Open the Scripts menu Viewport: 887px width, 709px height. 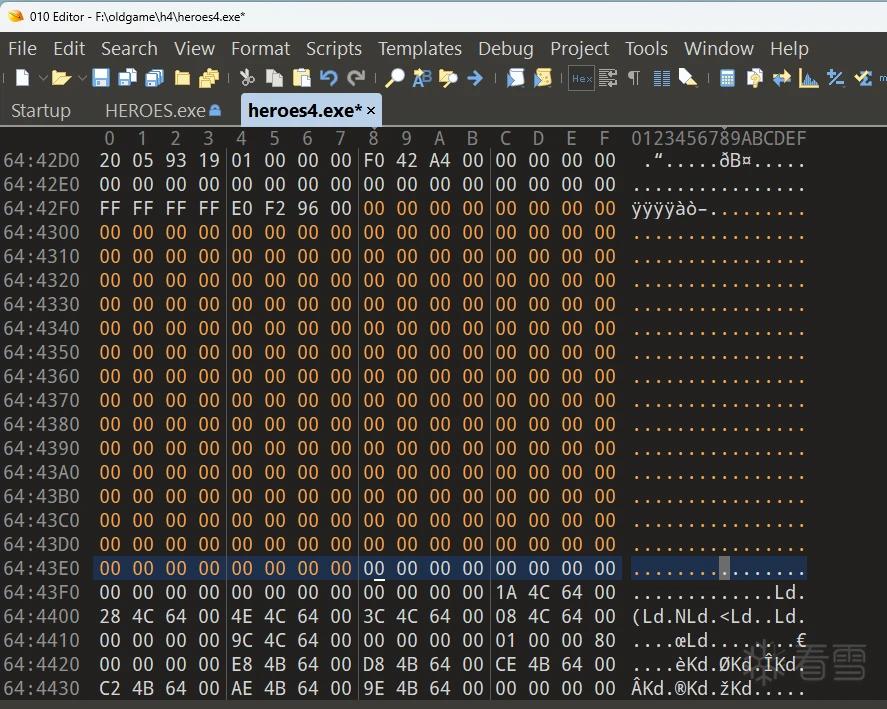(x=334, y=49)
